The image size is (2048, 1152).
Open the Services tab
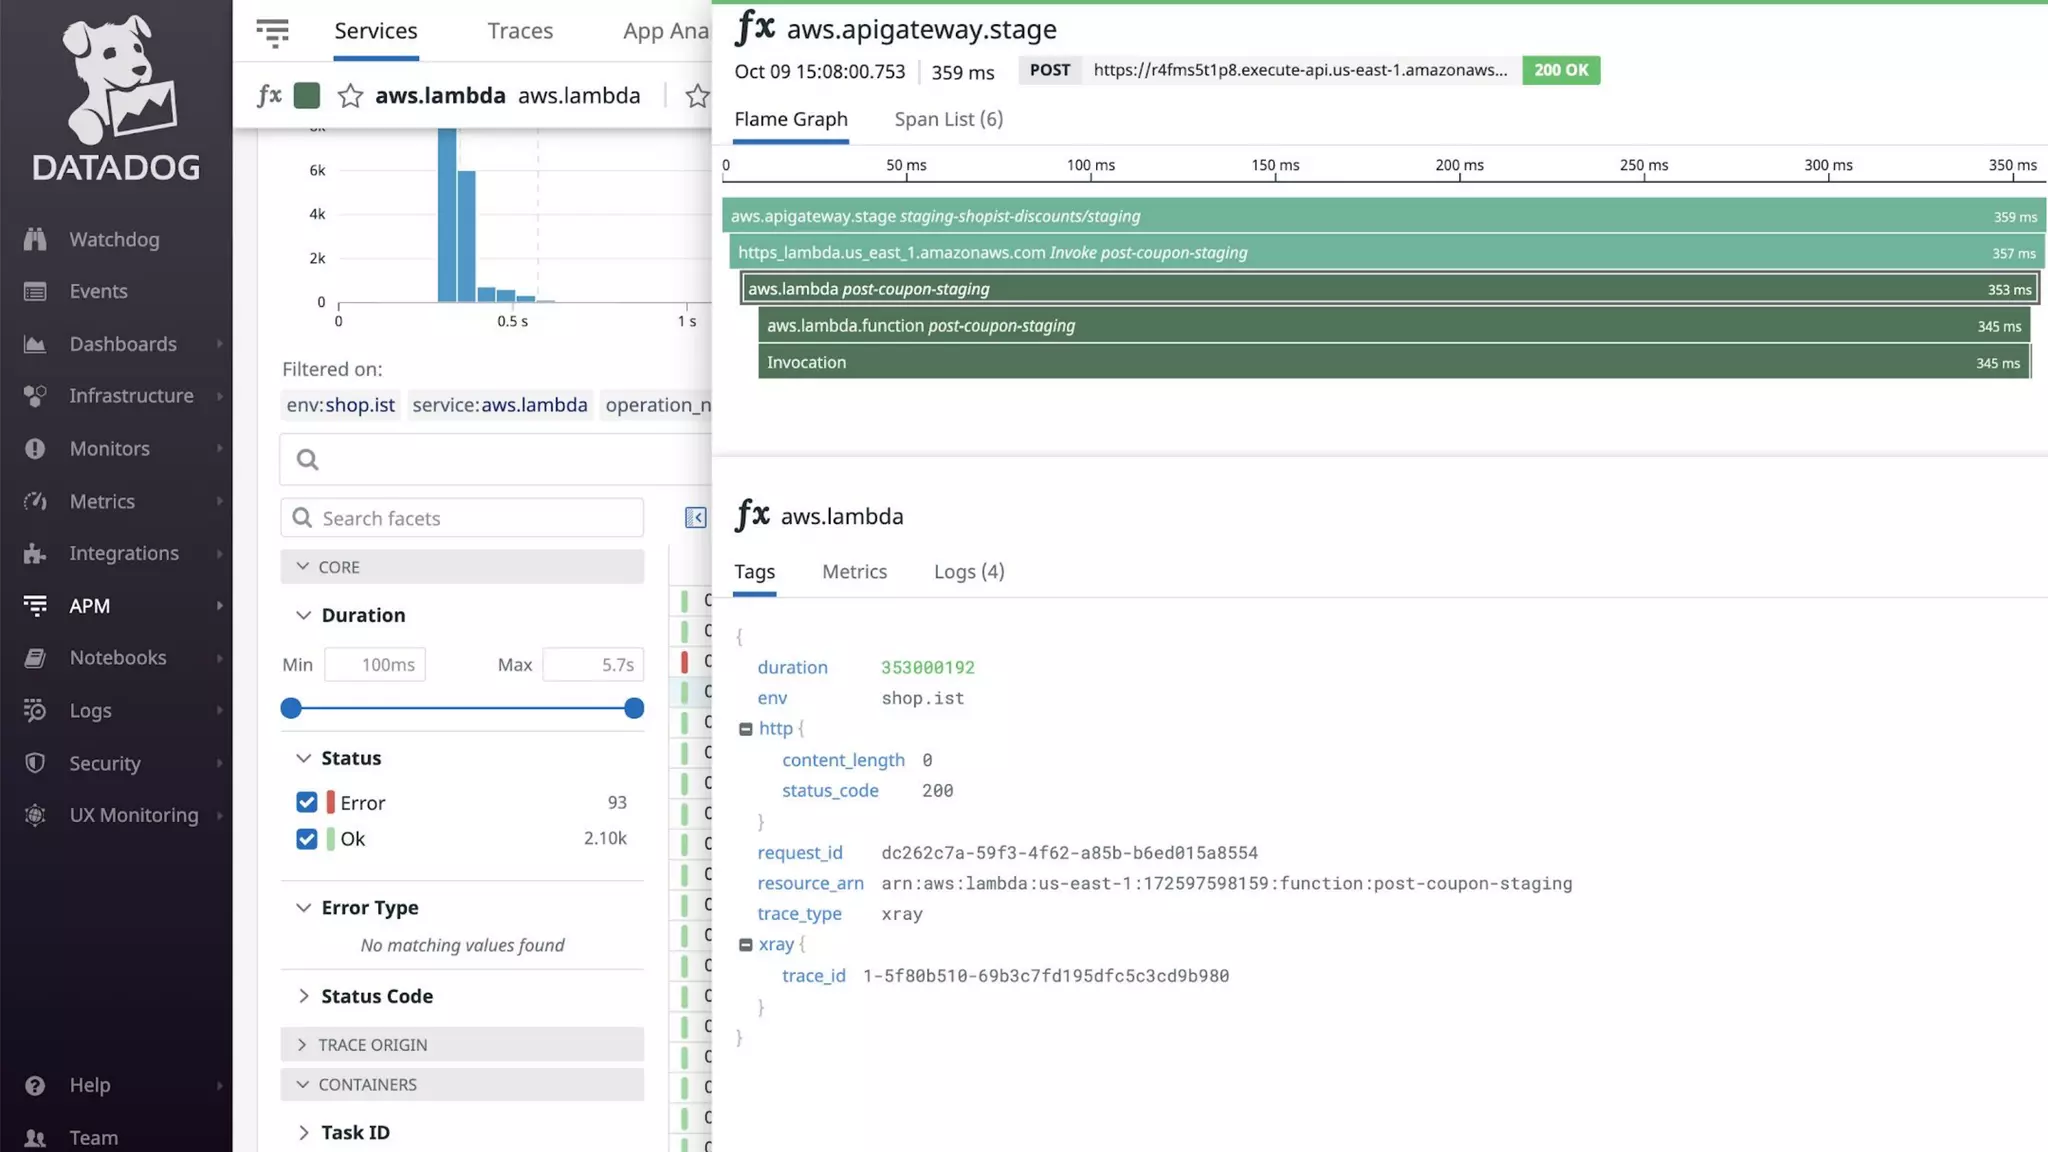click(x=376, y=31)
